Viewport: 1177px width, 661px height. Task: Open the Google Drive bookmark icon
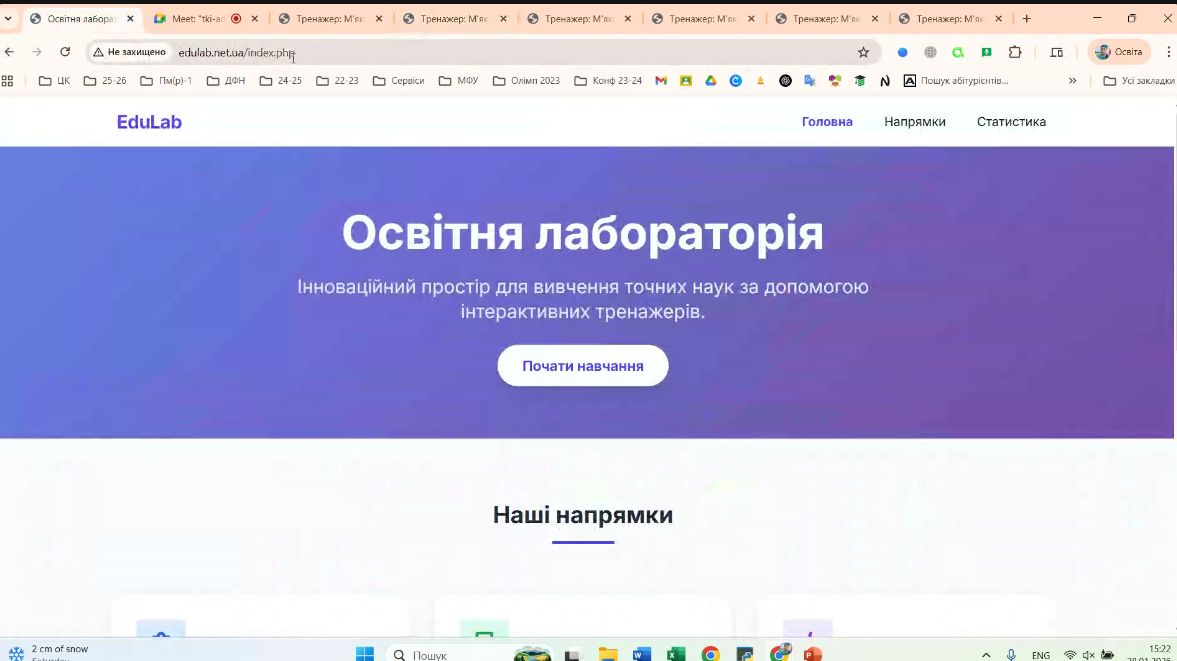(711, 81)
